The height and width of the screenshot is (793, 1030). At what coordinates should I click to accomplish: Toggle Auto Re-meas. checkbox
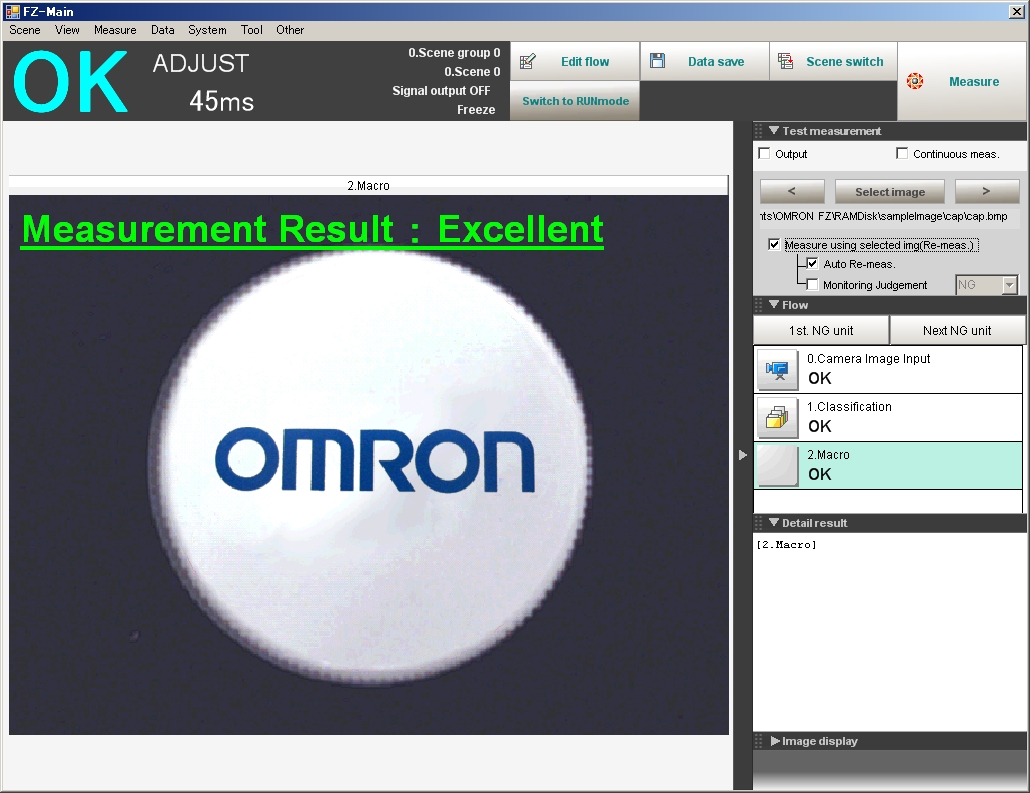click(812, 263)
